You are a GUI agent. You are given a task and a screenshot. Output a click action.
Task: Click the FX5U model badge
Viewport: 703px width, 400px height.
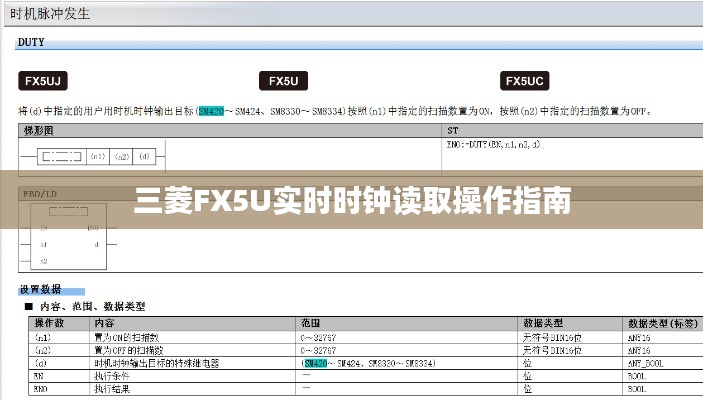tap(283, 81)
